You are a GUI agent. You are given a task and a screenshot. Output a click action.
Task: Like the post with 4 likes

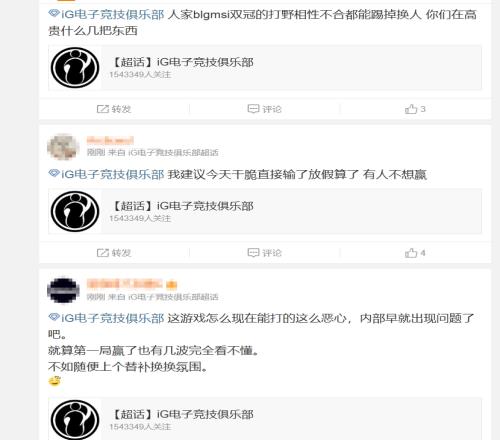click(415, 253)
